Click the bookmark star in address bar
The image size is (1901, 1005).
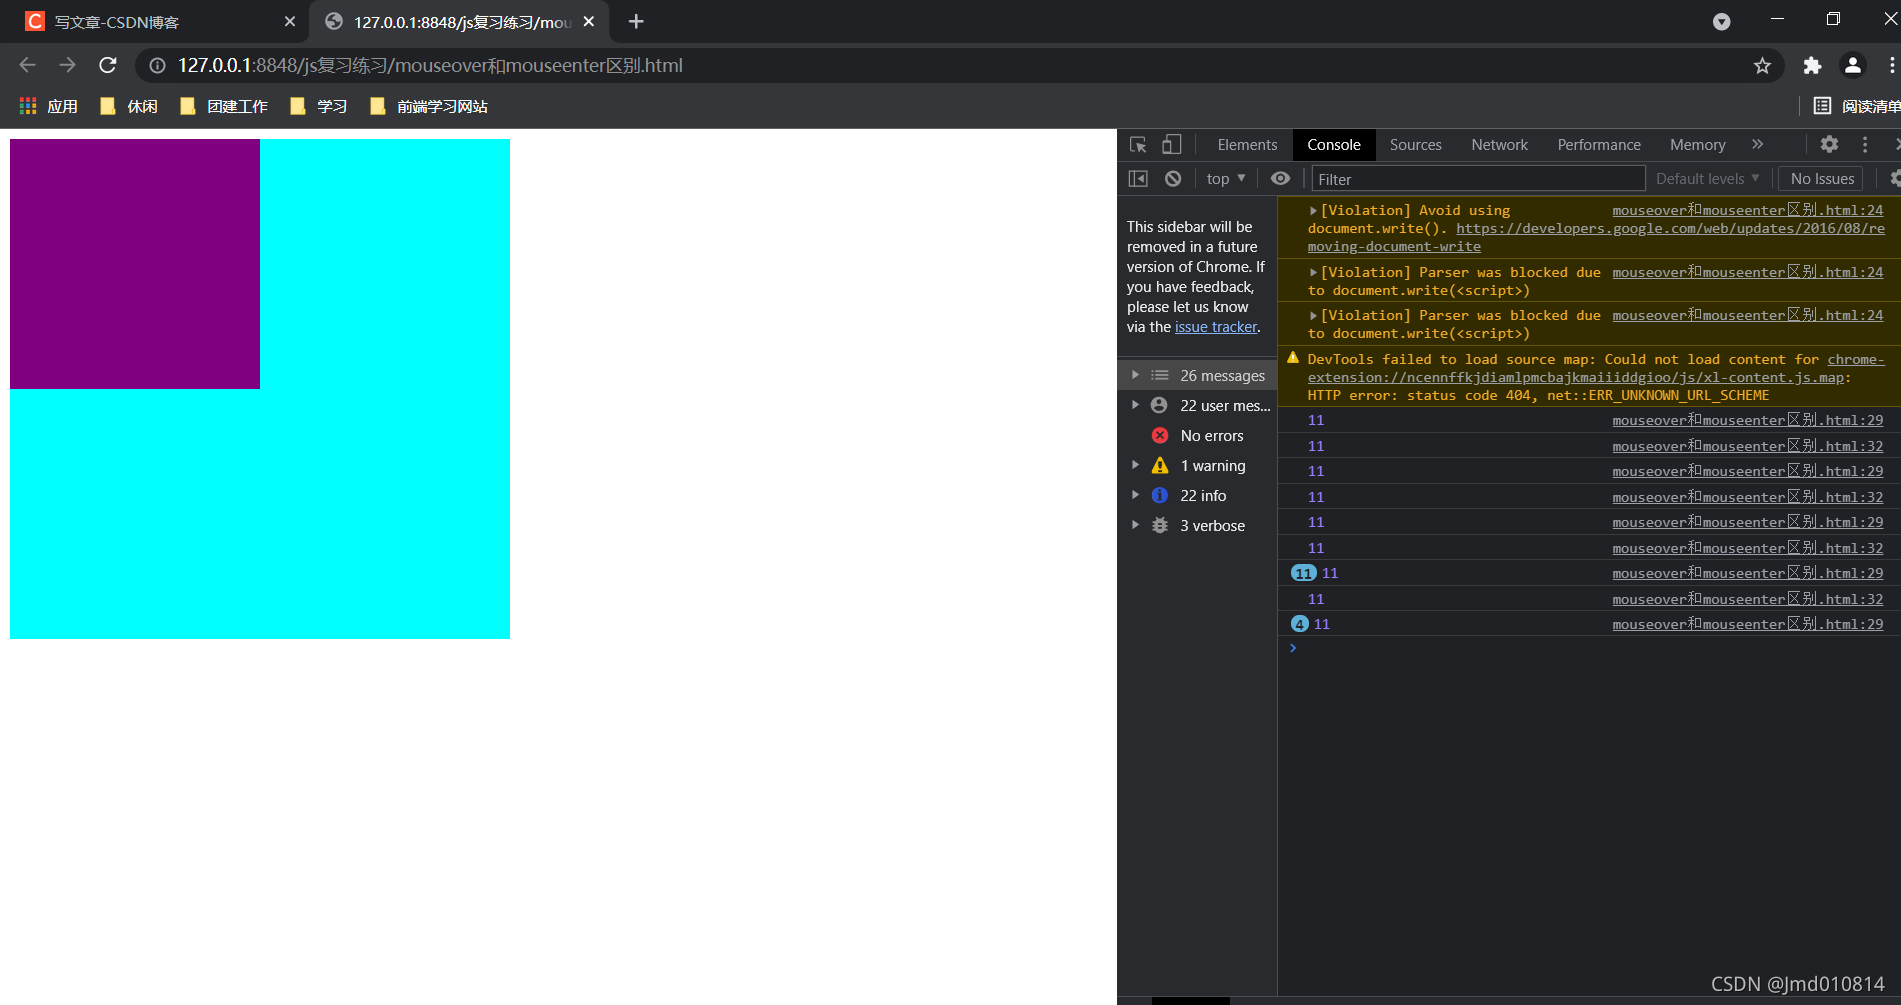click(1763, 65)
